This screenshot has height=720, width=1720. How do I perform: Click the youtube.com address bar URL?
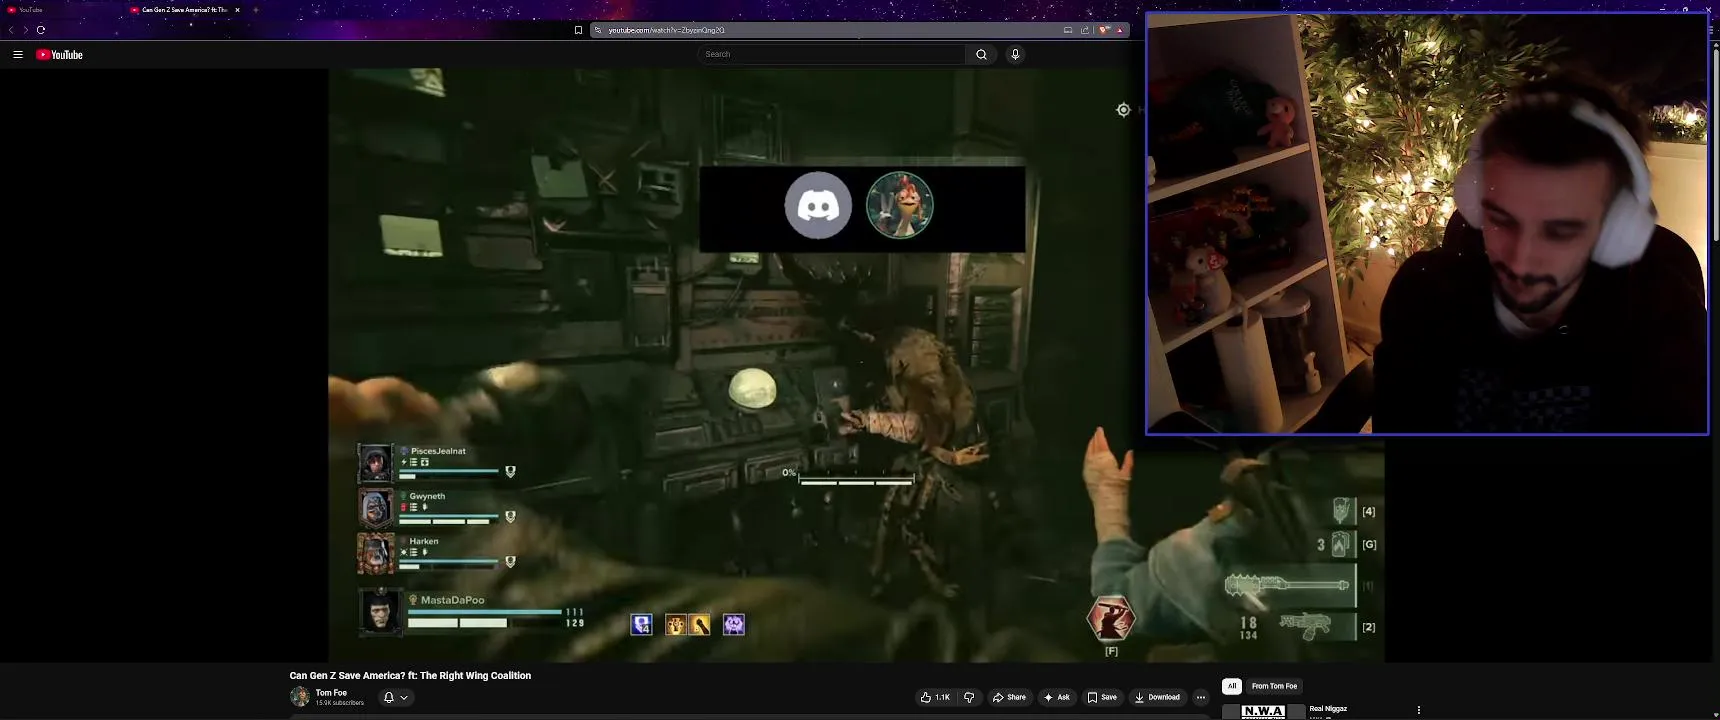(666, 30)
